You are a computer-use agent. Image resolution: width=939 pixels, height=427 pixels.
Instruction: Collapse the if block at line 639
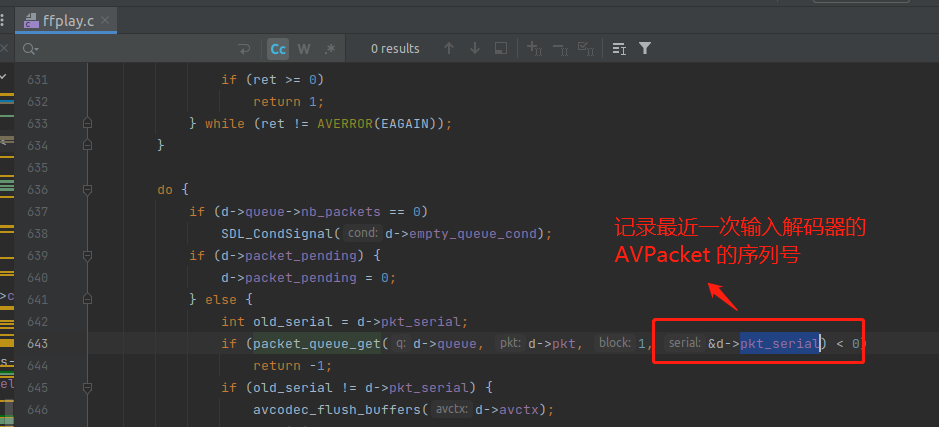click(88, 255)
